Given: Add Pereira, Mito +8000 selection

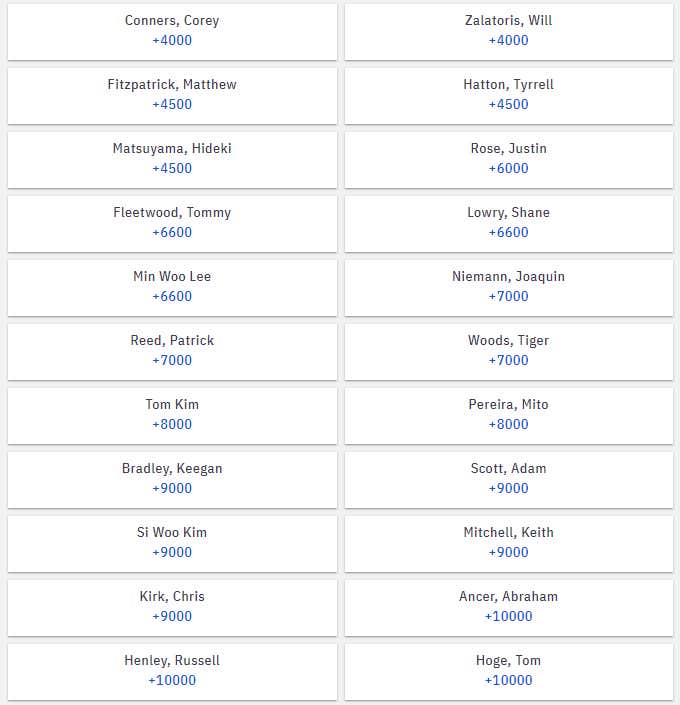Looking at the screenshot, I should pos(509,416).
